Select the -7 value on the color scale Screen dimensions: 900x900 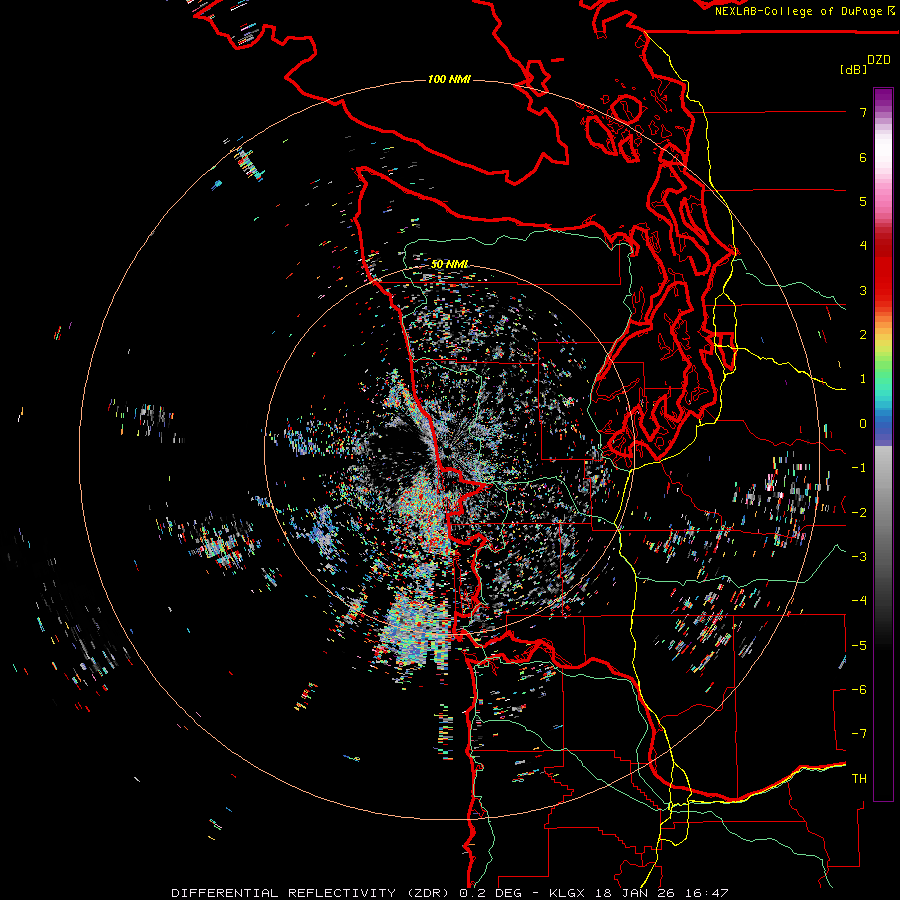pos(859,734)
